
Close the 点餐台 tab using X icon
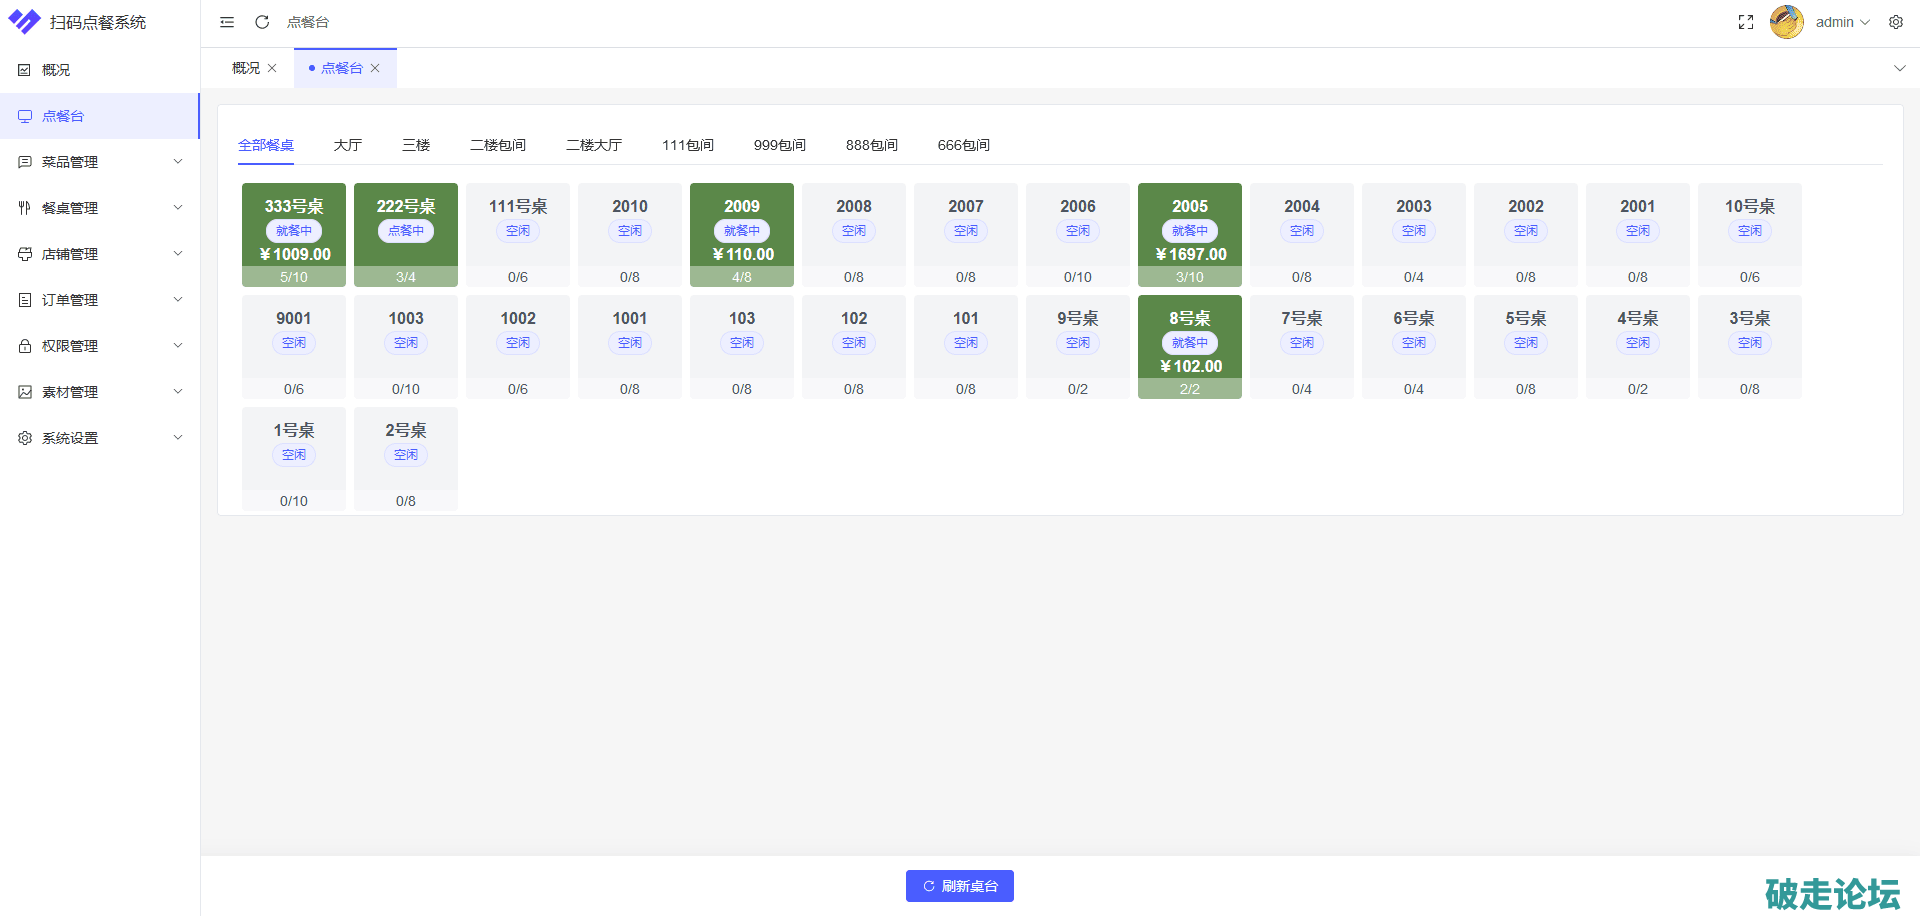pos(375,68)
